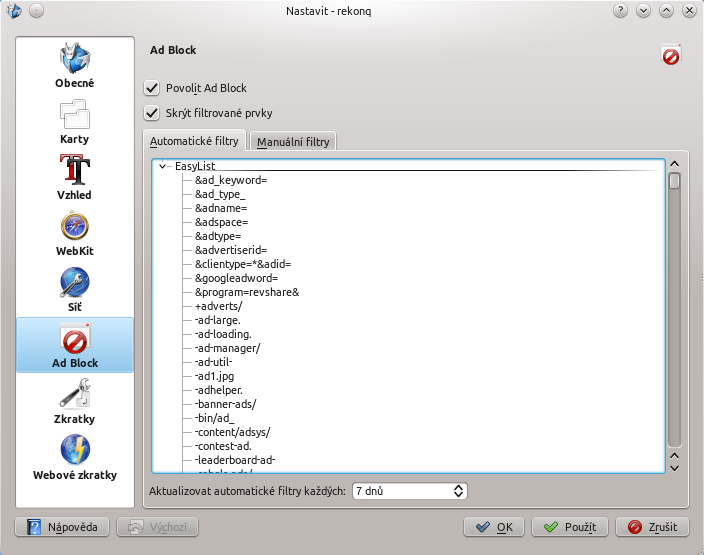
Task: Select the -ad-manager/ filter row
Action: (227, 348)
